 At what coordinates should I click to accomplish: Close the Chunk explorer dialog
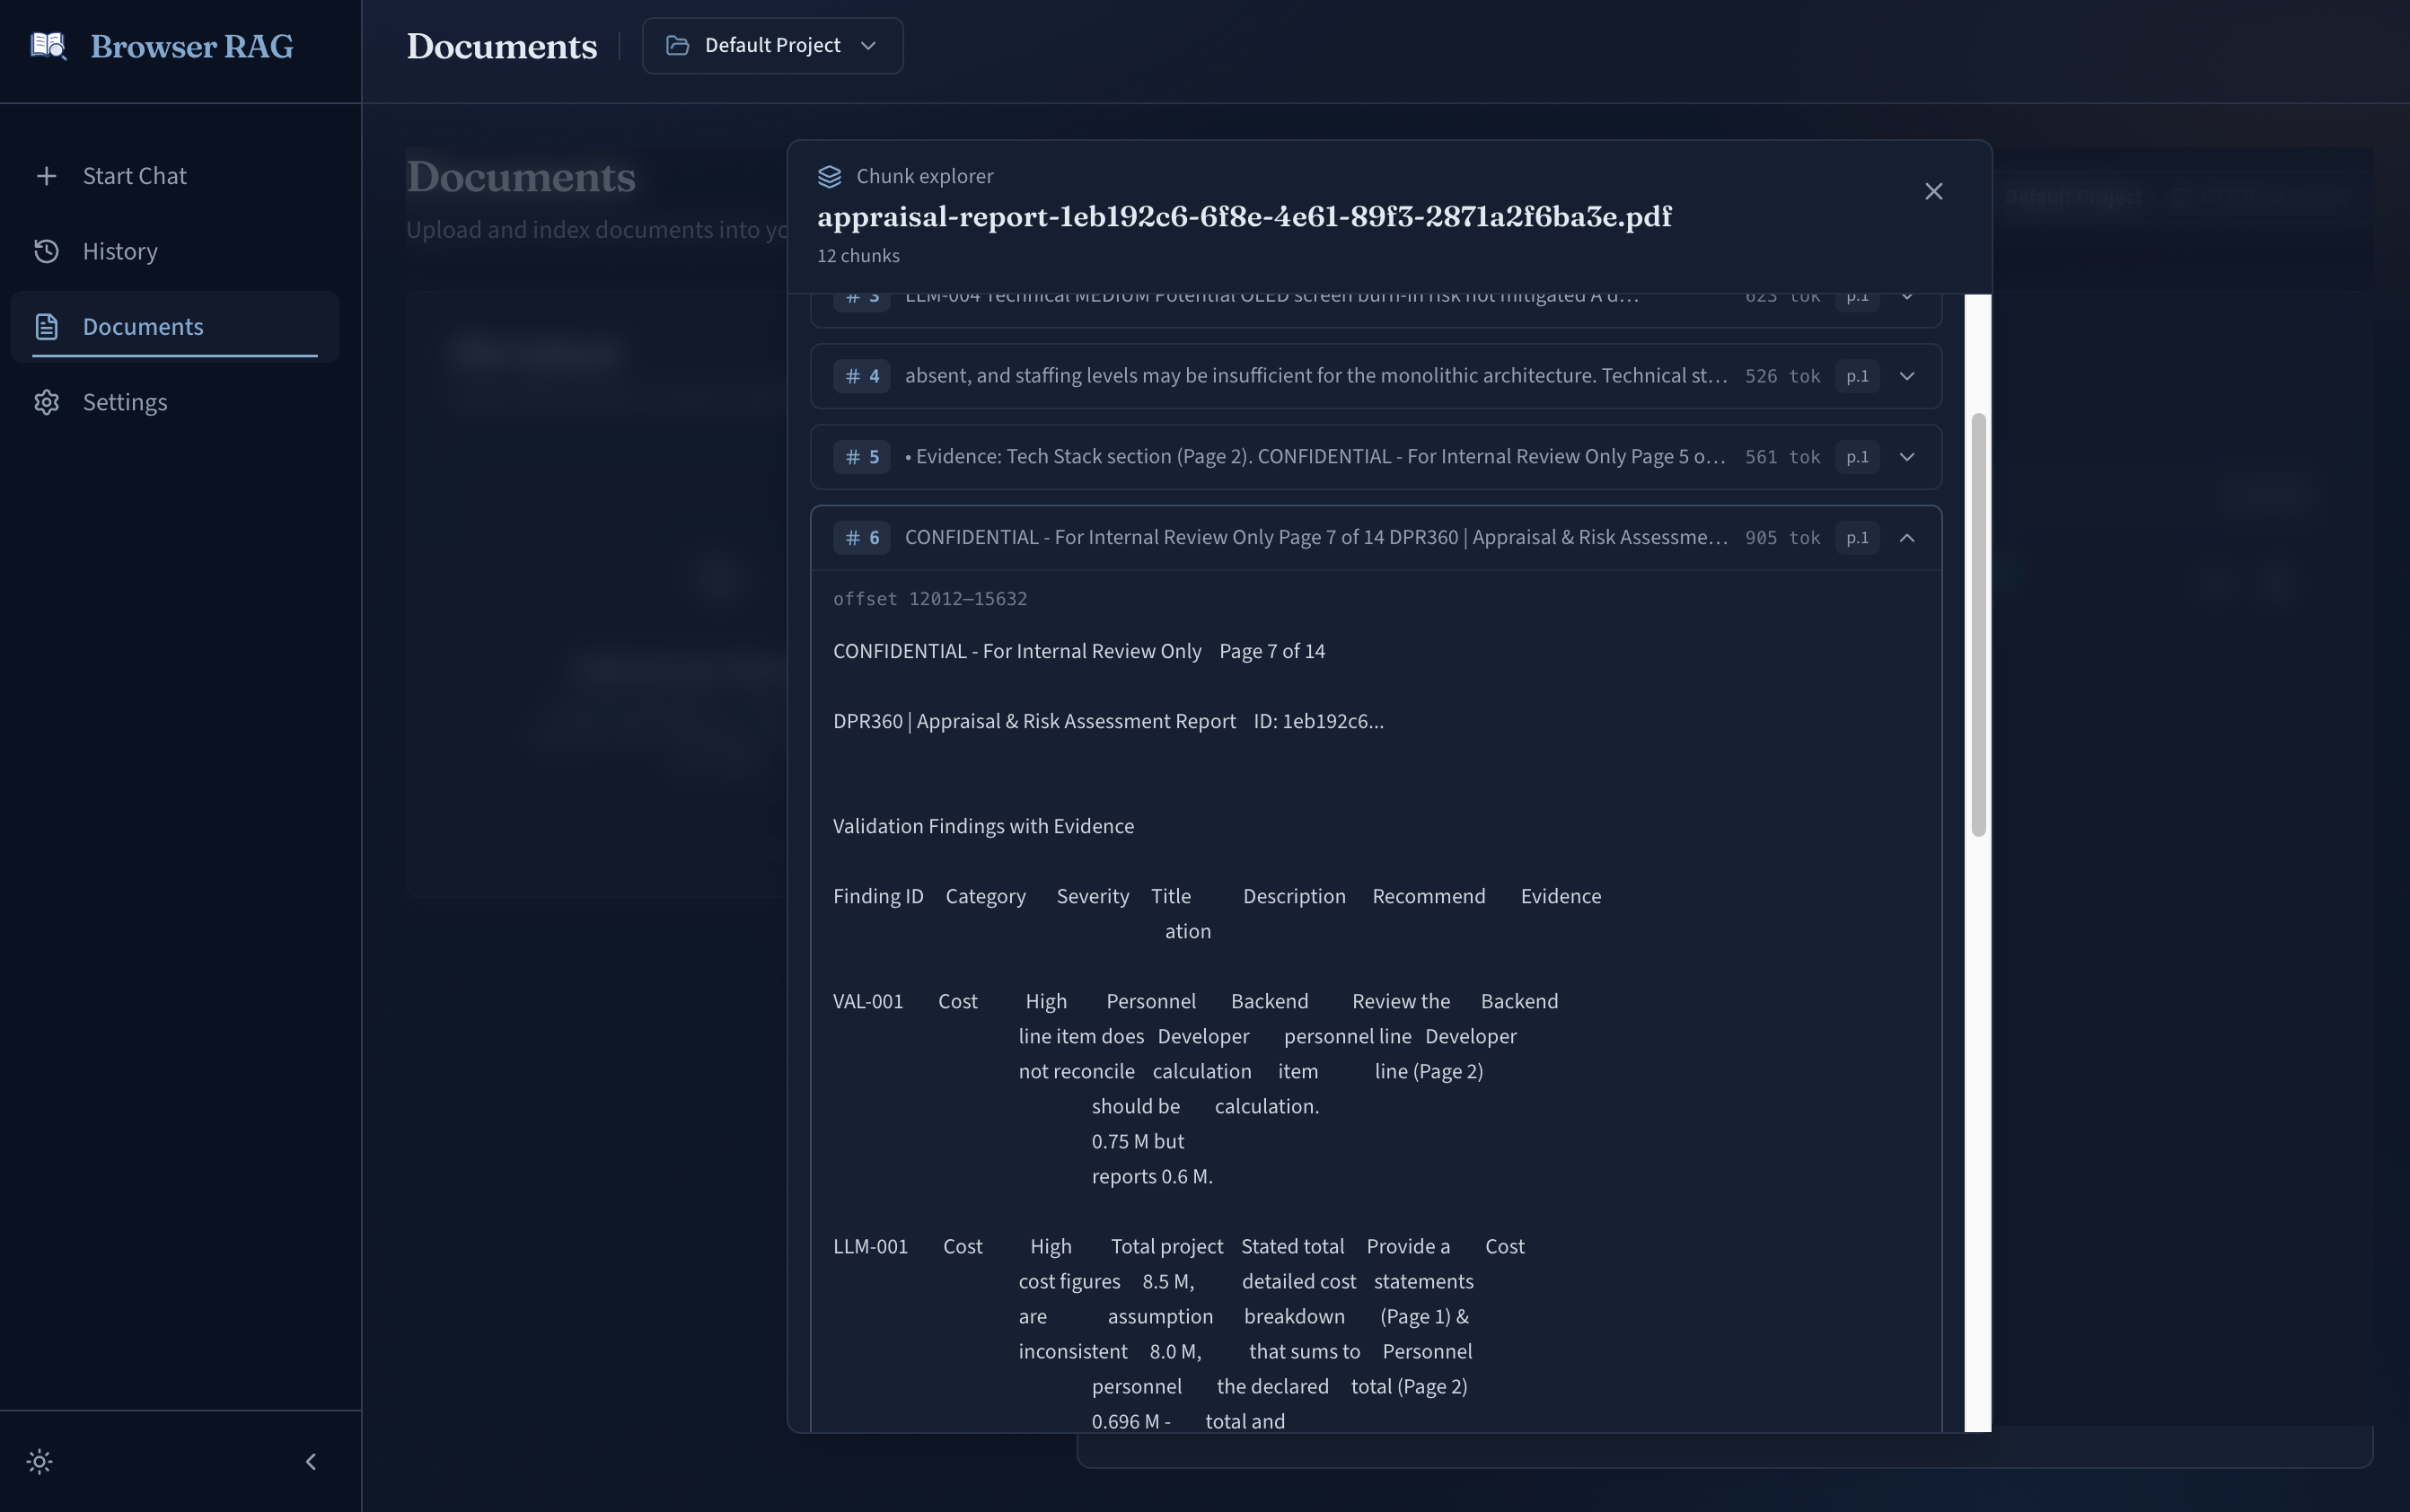pos(1933,191)
